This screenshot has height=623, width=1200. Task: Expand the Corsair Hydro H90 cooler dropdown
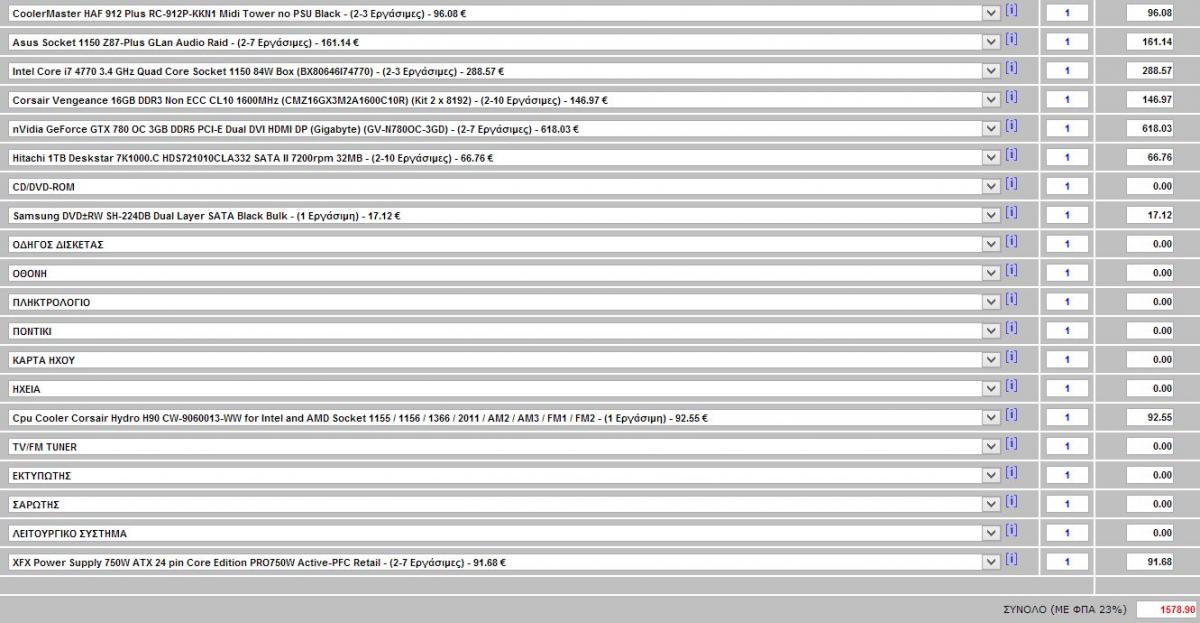coord(990,418)
